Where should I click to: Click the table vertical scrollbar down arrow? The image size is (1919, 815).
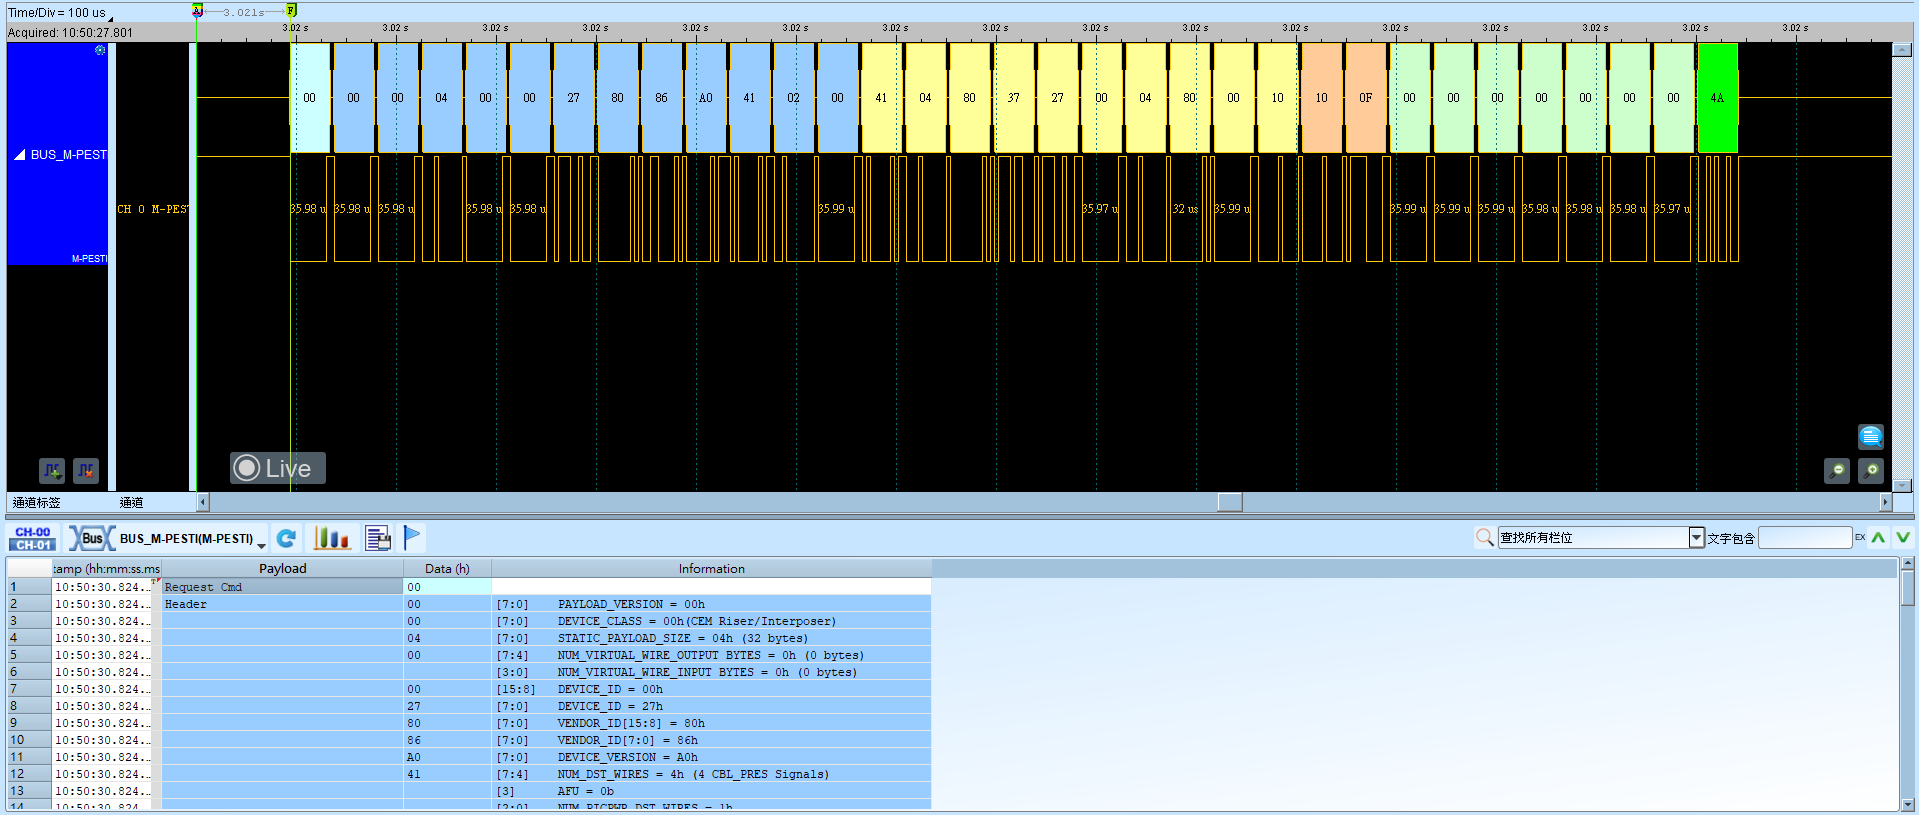point(1908,804)
